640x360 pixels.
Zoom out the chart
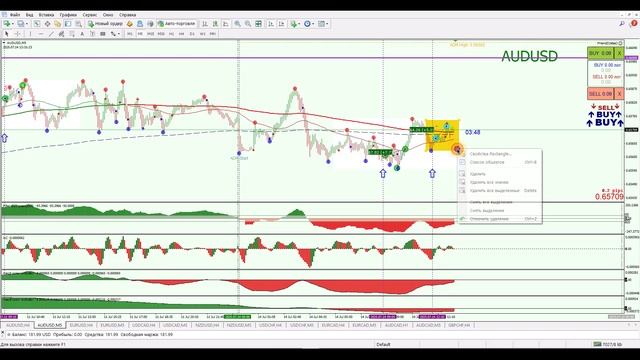(x=248, y=24)
